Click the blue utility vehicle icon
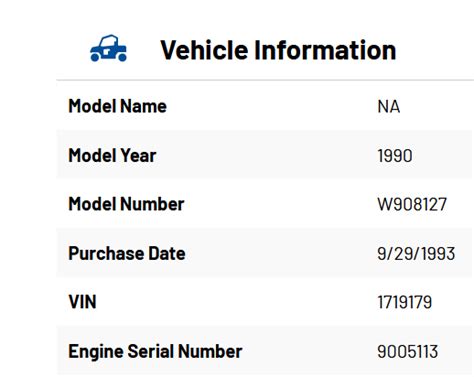 [108, 48]
